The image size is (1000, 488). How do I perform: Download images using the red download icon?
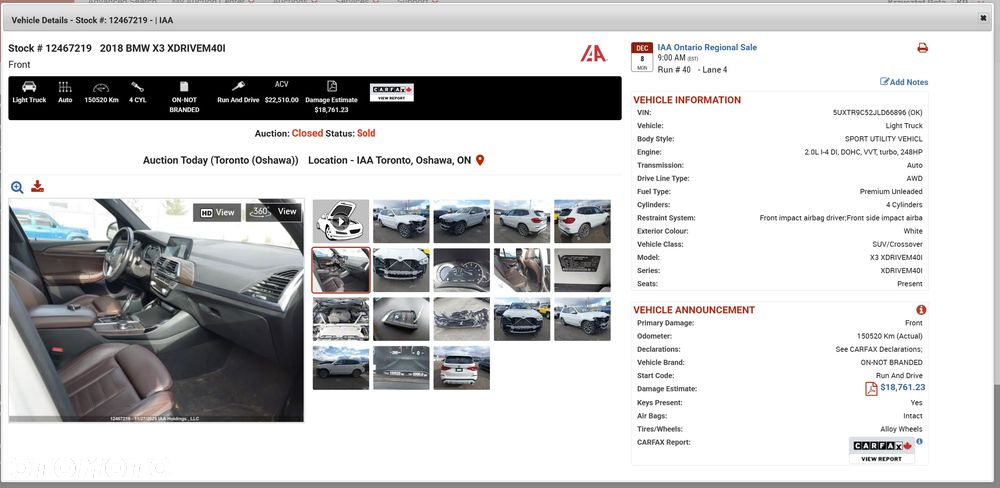click(38, 186)
